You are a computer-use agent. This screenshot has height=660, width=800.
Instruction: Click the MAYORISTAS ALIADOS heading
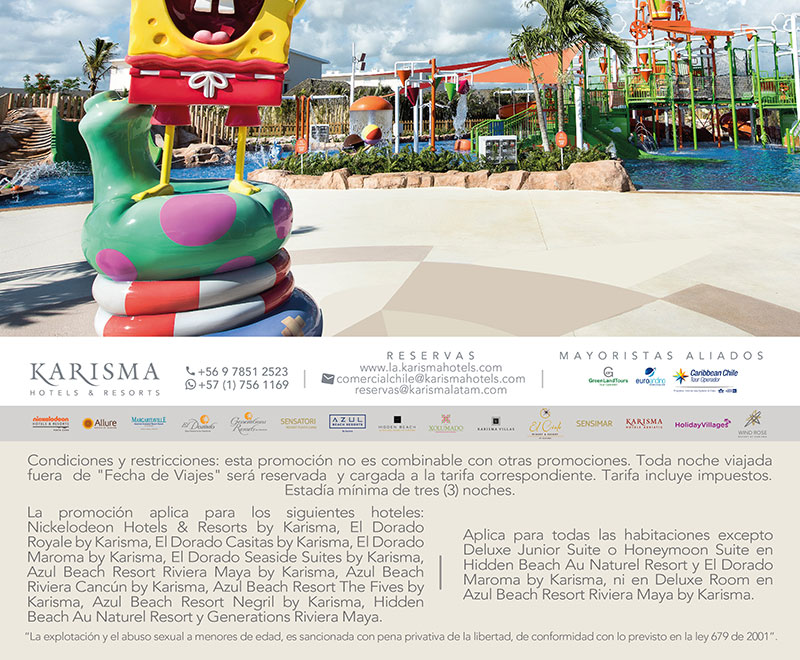[x=662, y=356]
